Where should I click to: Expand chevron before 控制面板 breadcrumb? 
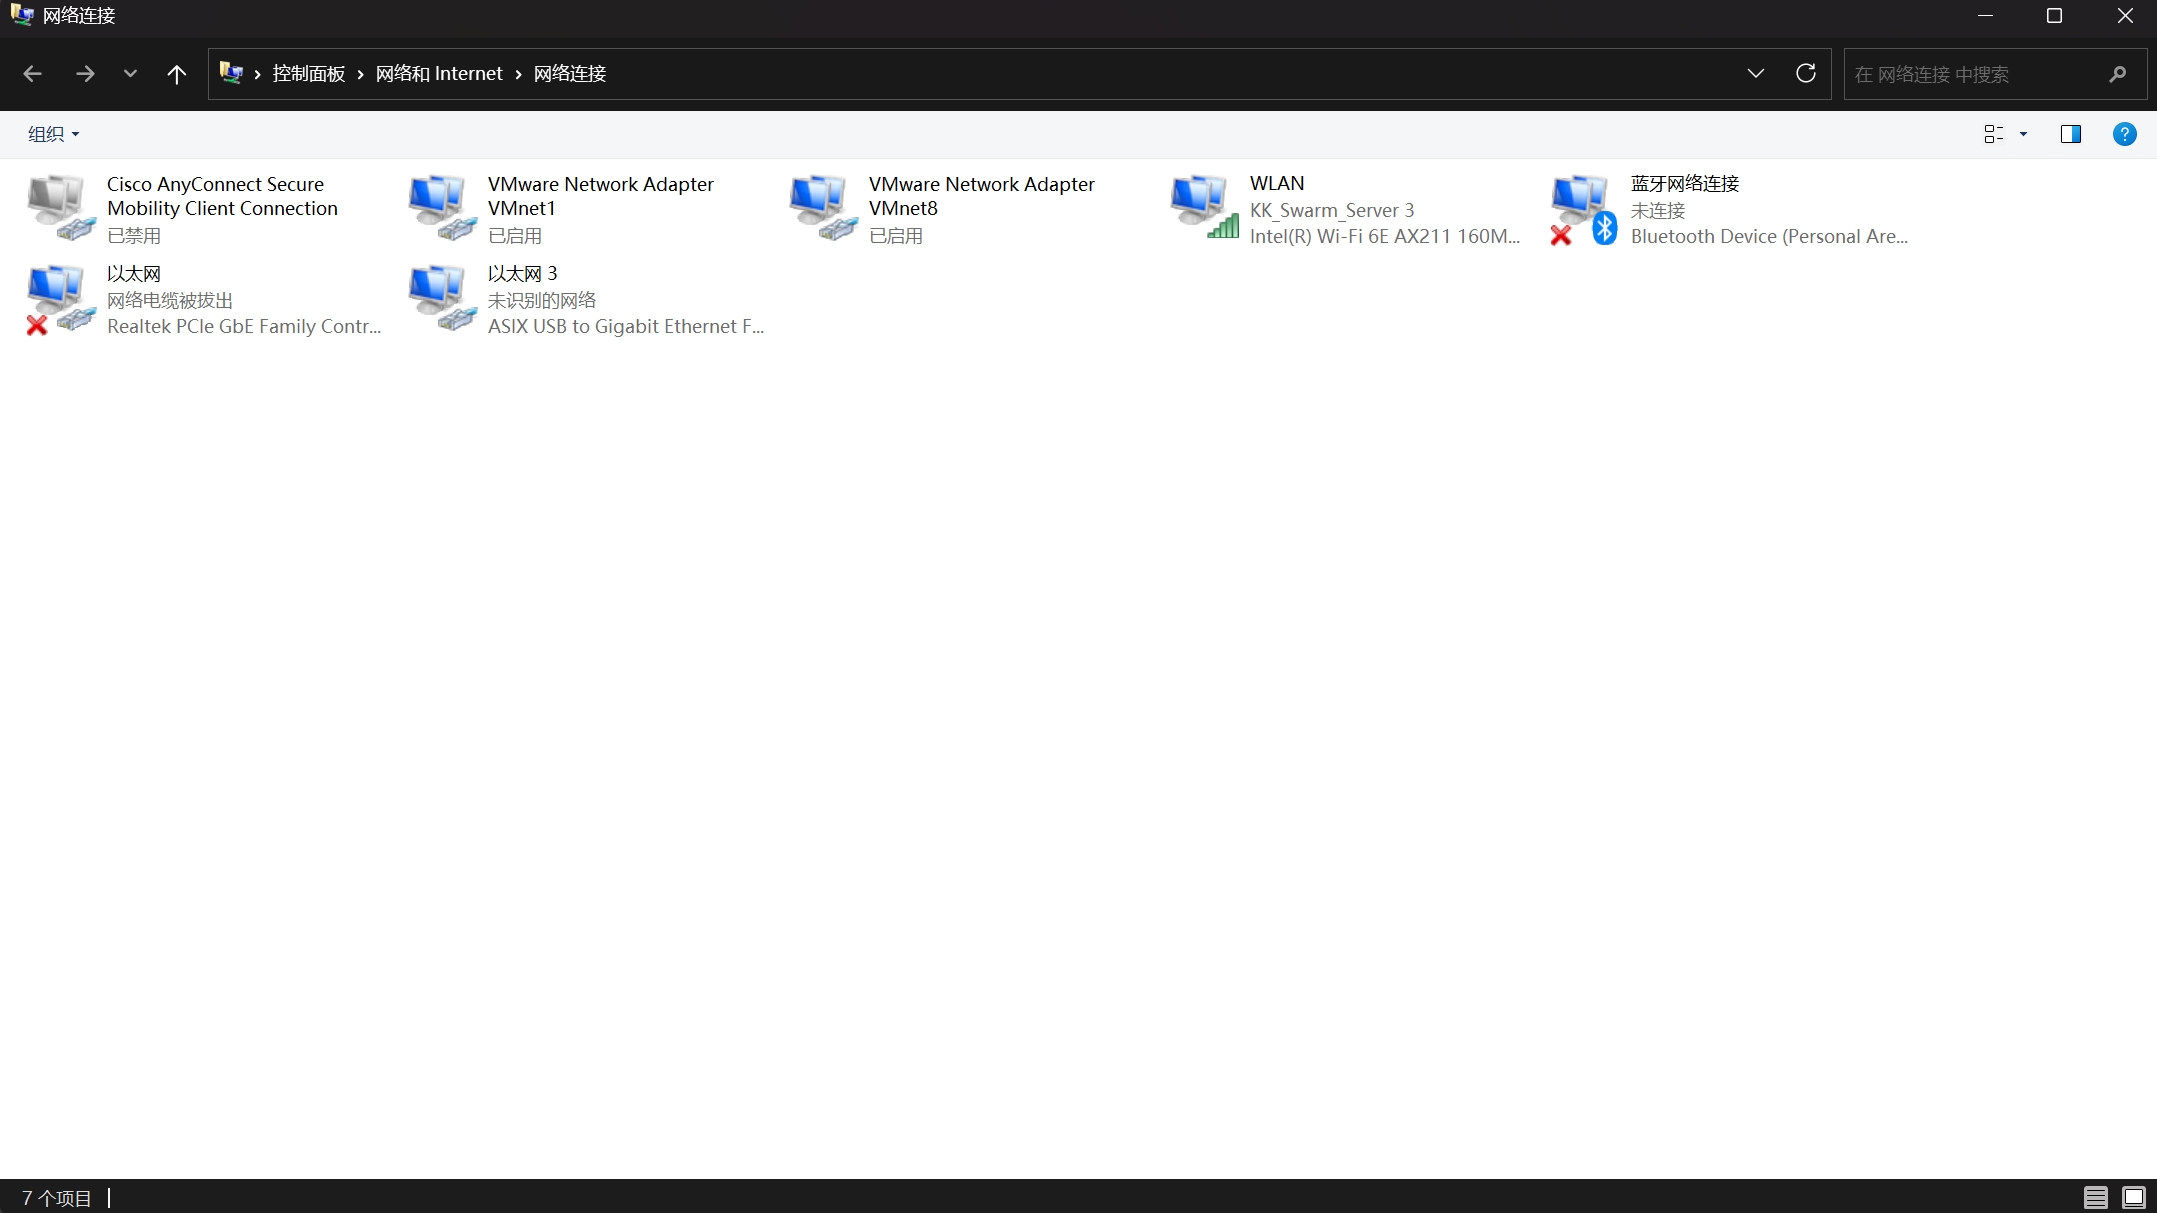(x=257, y=74)
